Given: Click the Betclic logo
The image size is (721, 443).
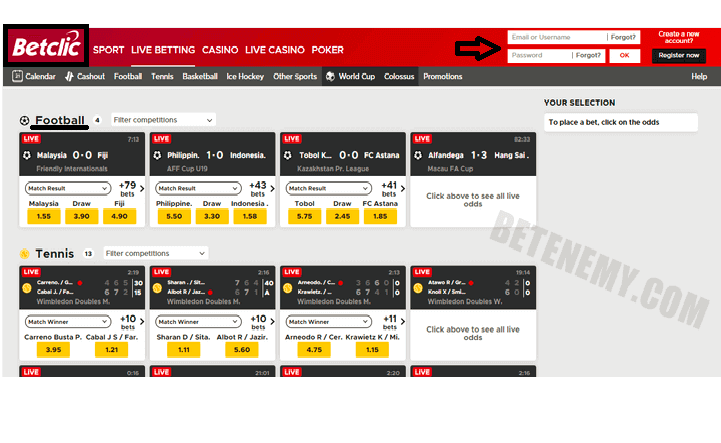Looking at the screenshot, I should 46,46.
